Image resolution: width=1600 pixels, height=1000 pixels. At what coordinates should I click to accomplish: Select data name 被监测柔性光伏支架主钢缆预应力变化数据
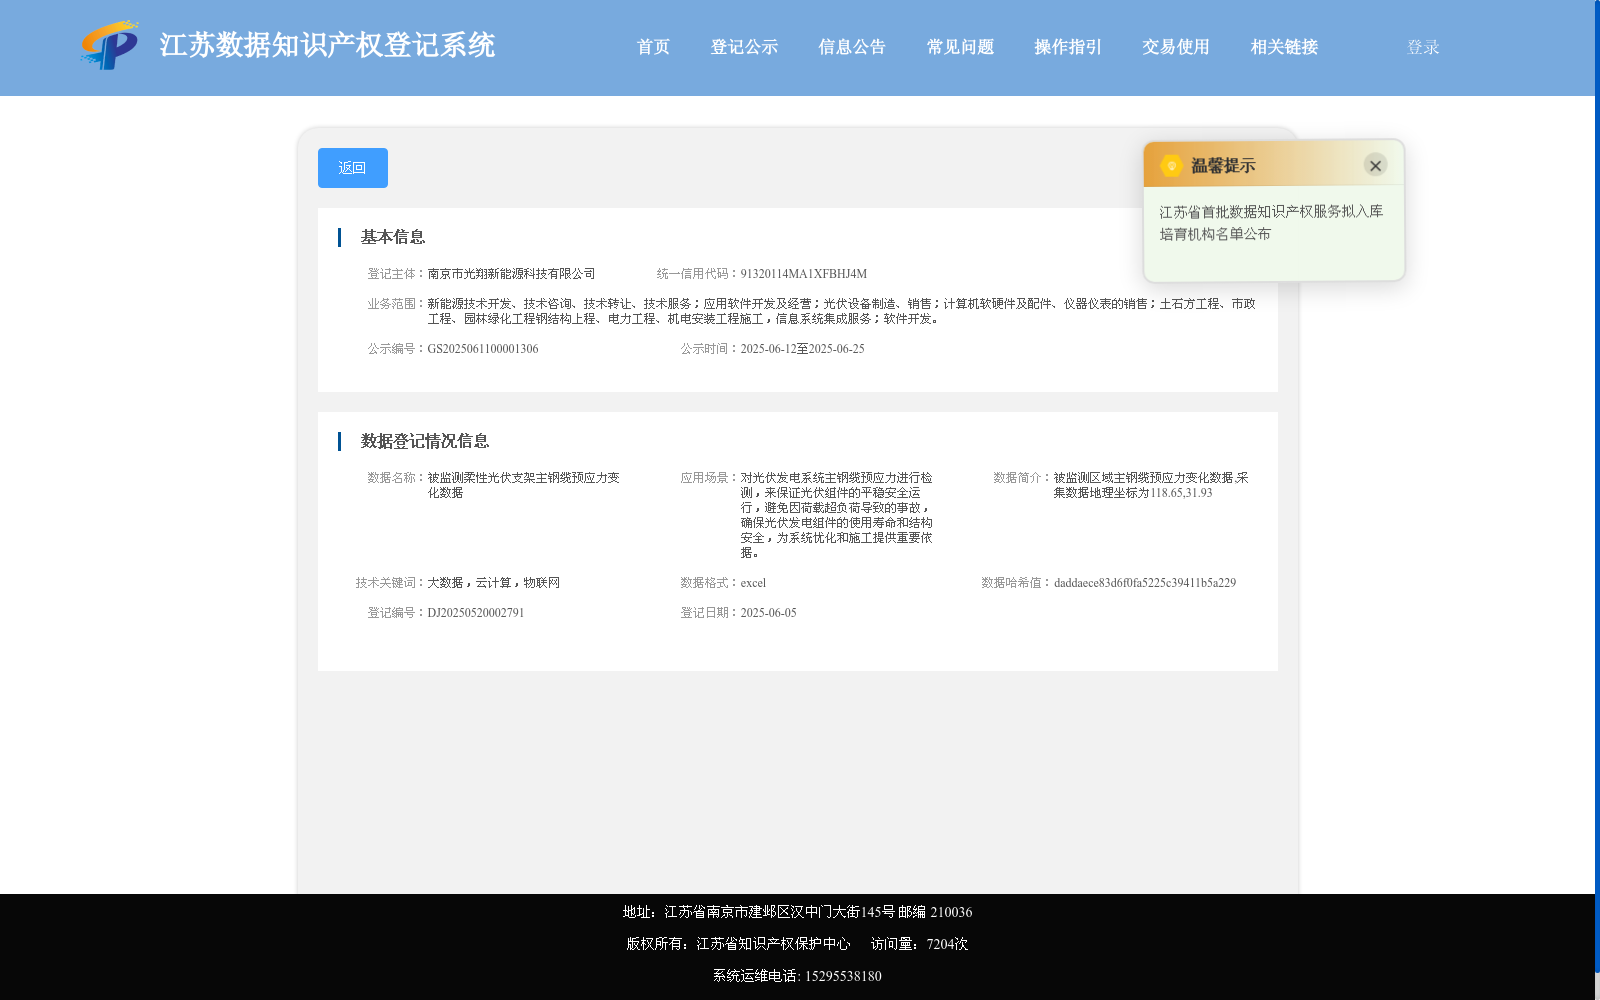[524, 485]
